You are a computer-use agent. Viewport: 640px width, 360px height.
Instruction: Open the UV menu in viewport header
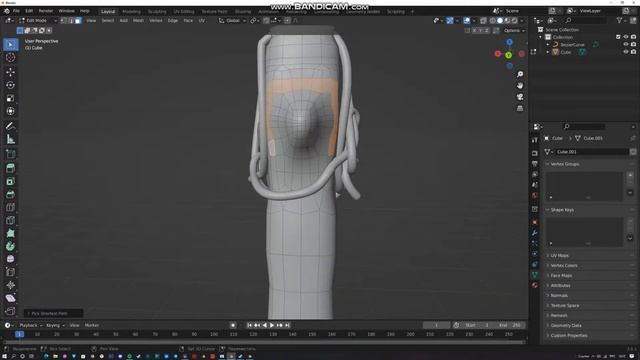(x=202, y=20)
